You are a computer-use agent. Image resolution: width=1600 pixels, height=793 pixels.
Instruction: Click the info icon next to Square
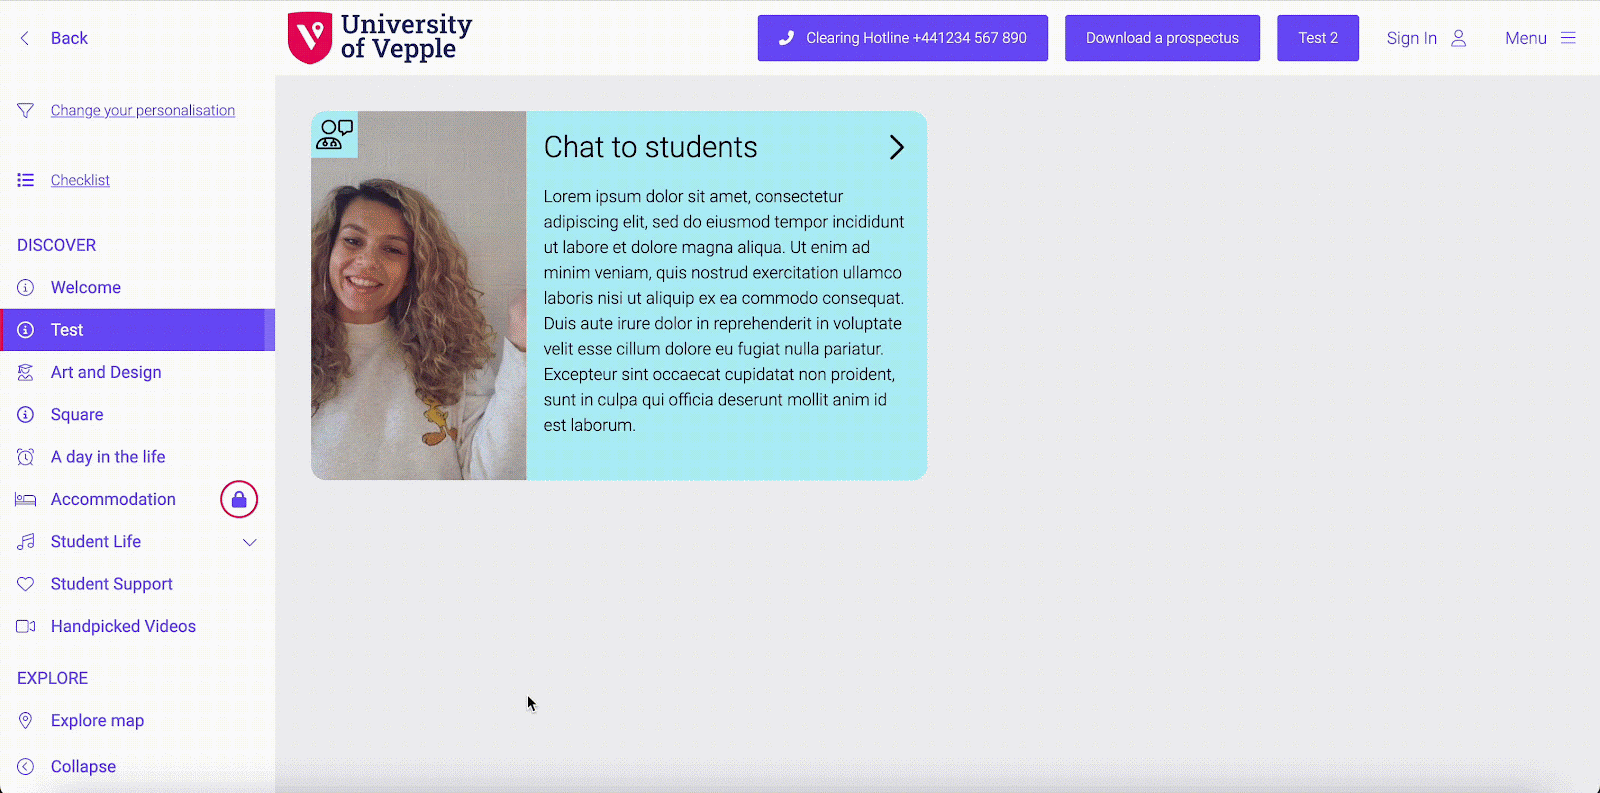[x=26, y=414]
